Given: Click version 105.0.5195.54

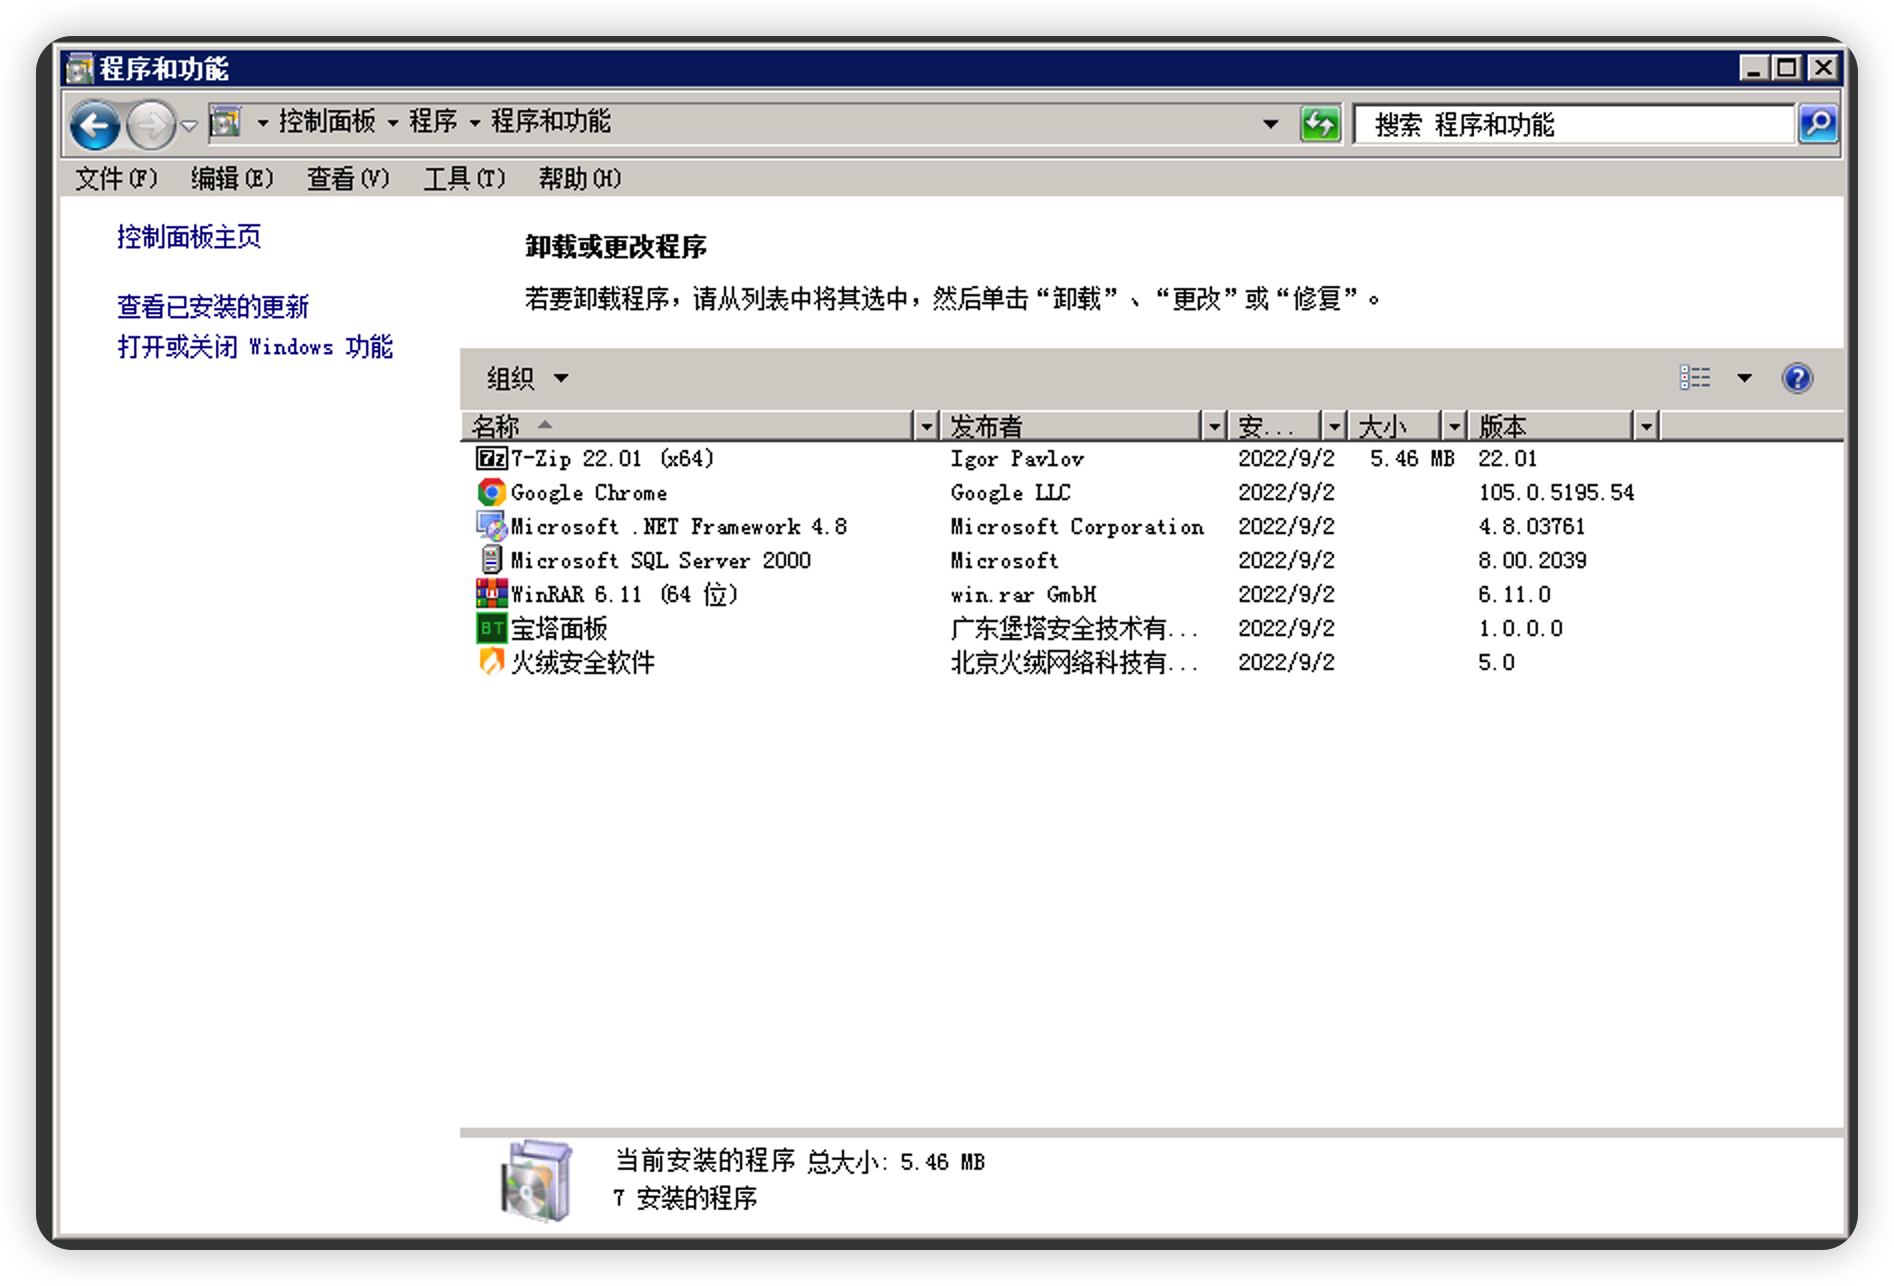Looking at the screenshot, I should pos(1557,492).
